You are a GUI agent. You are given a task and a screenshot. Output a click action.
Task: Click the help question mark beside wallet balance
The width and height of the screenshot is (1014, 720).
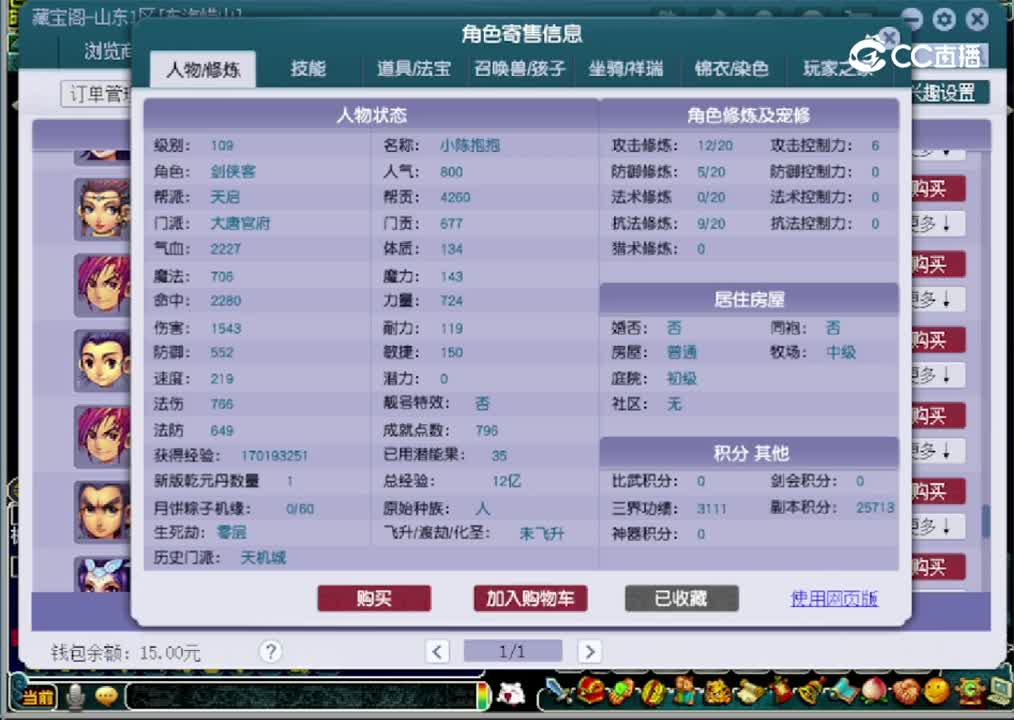tap(270, 651)
